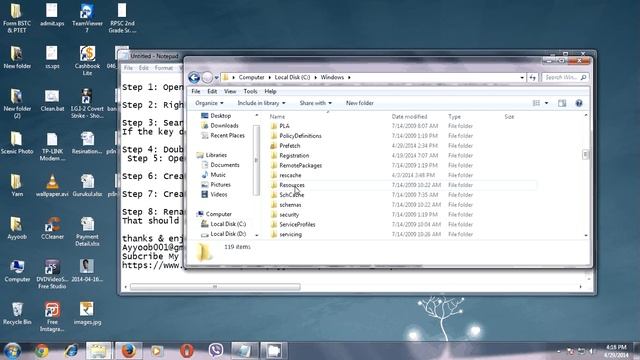Image resolution: width=640 pixels, height=360 pixels.
Task: Select the Resources folder
Action: [x=292, y=185]
